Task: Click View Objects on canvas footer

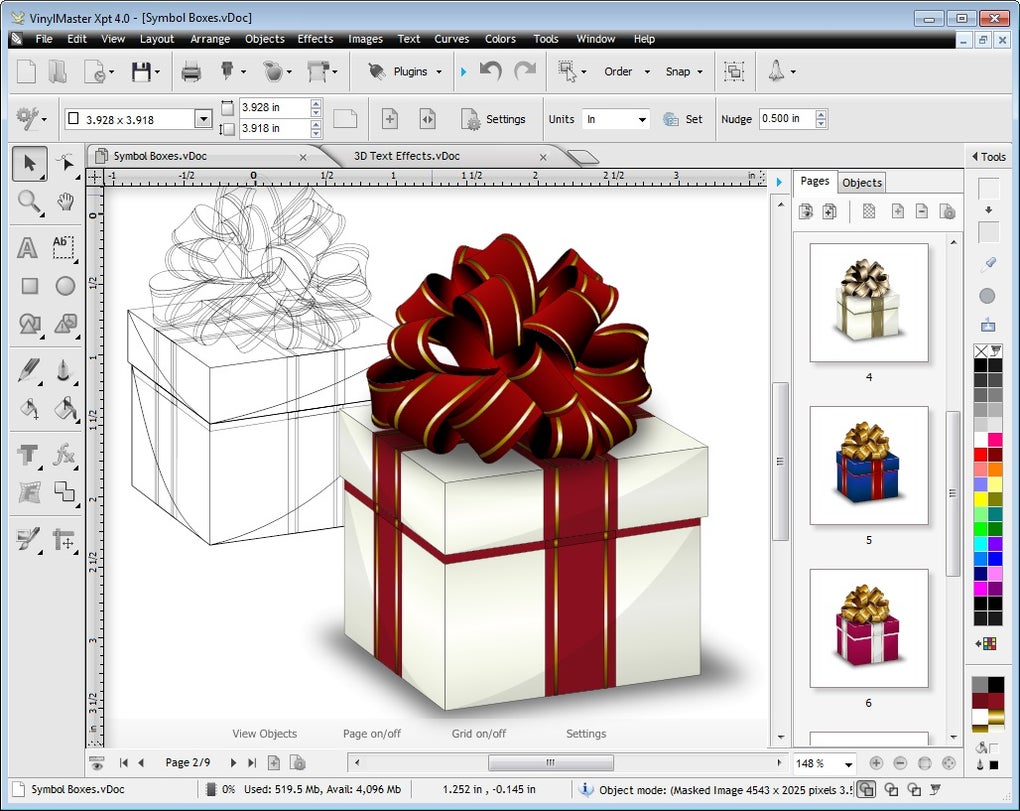Action: pos(264,734)
